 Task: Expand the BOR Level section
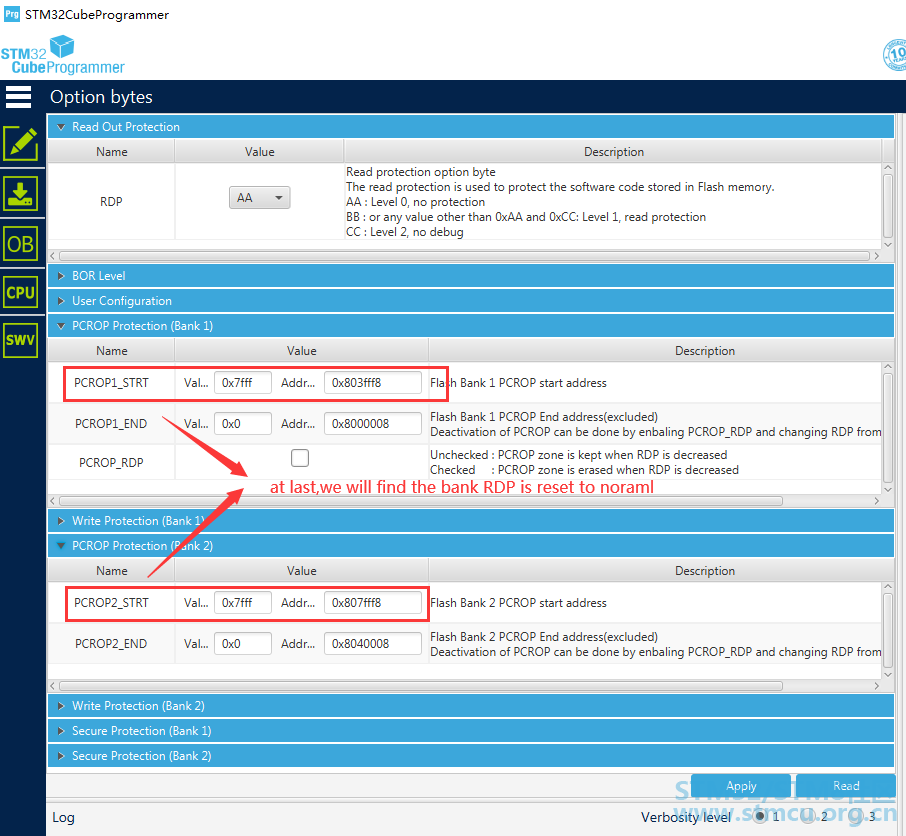[470, 276]
